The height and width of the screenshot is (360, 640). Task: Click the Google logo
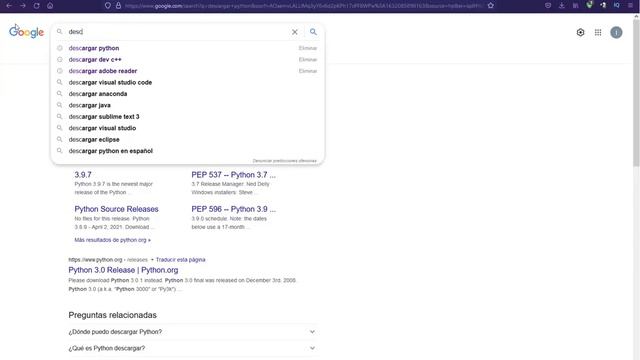coord(27,31)
